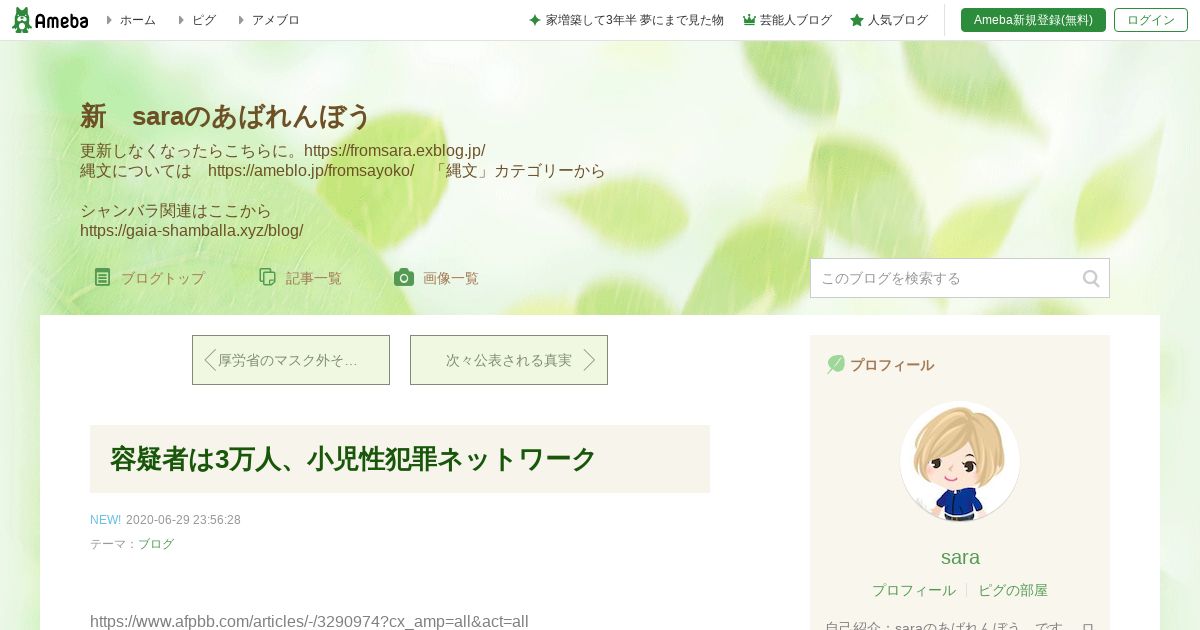Click the magnifier search icon
This screenshot has width=1200, height=630.
click(x=1091, y=278)
